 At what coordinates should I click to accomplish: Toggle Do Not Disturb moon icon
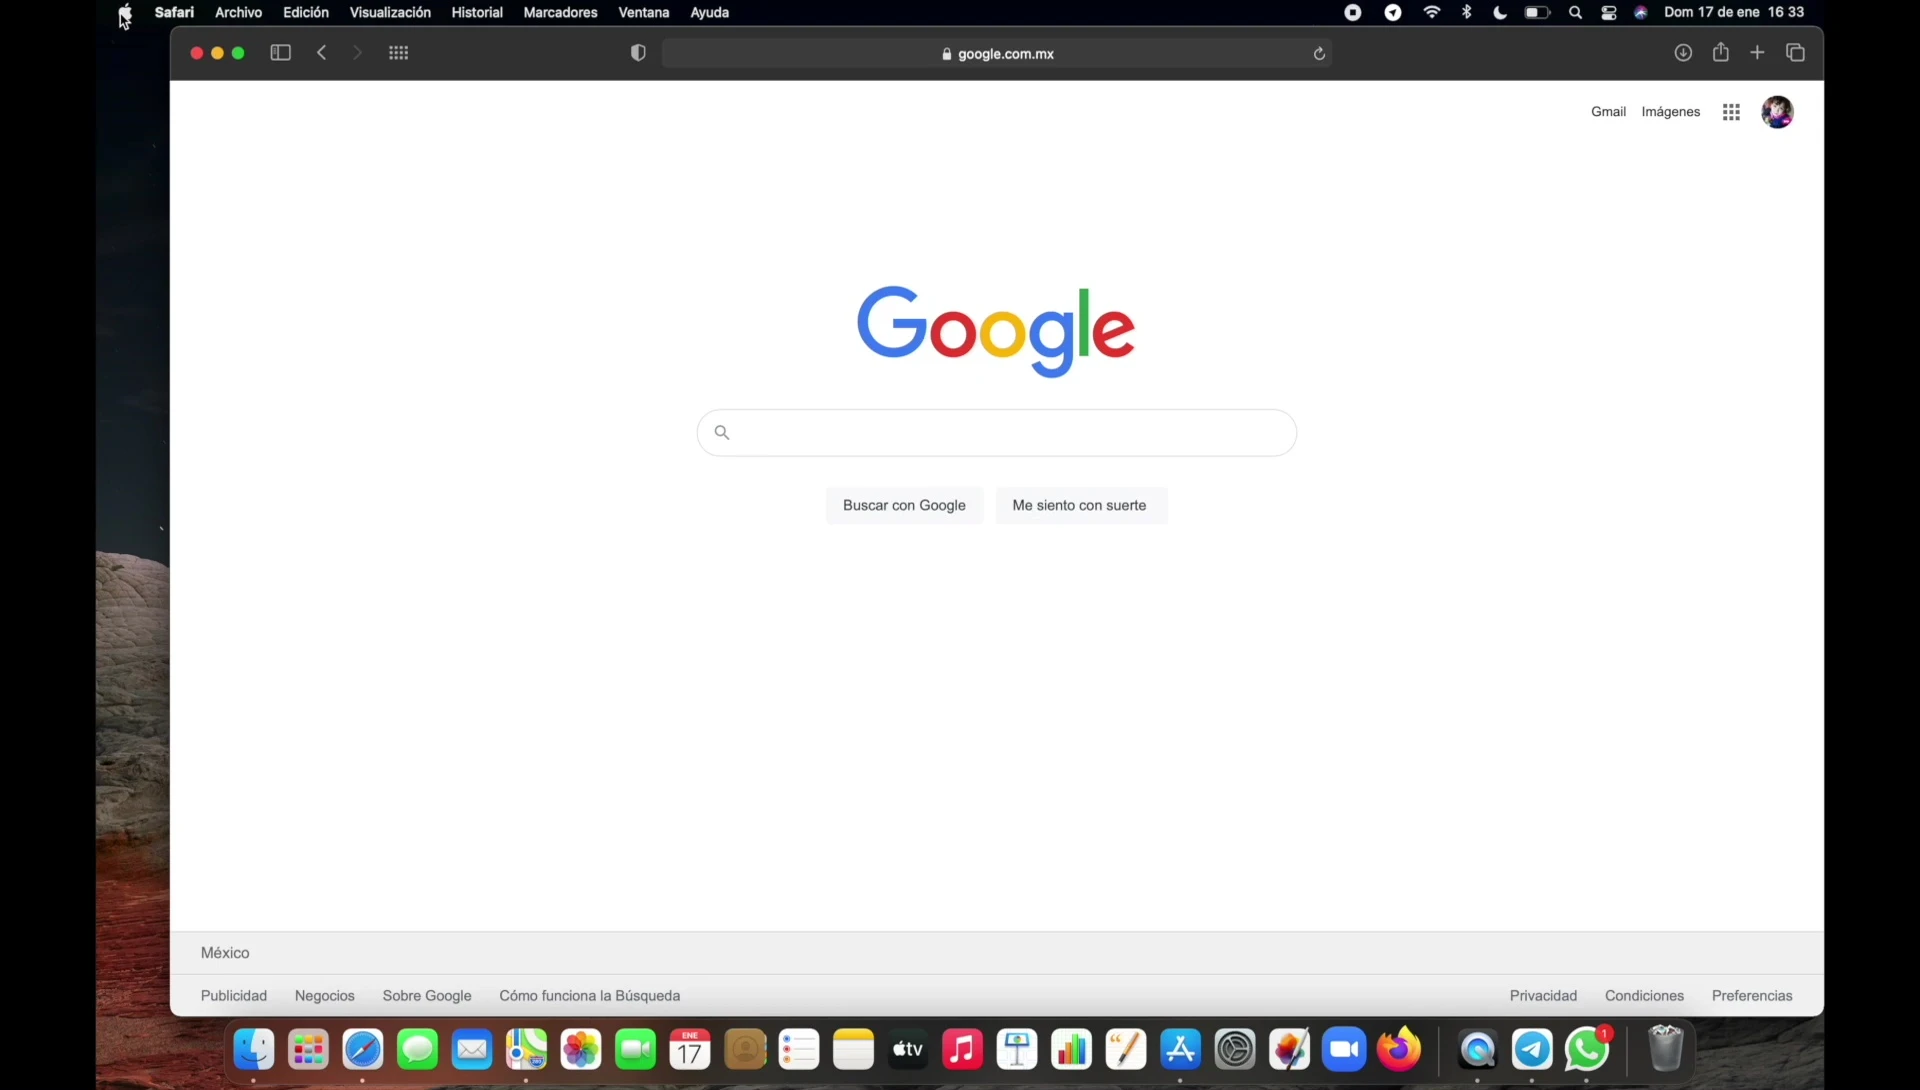[x=1500, y=13]
